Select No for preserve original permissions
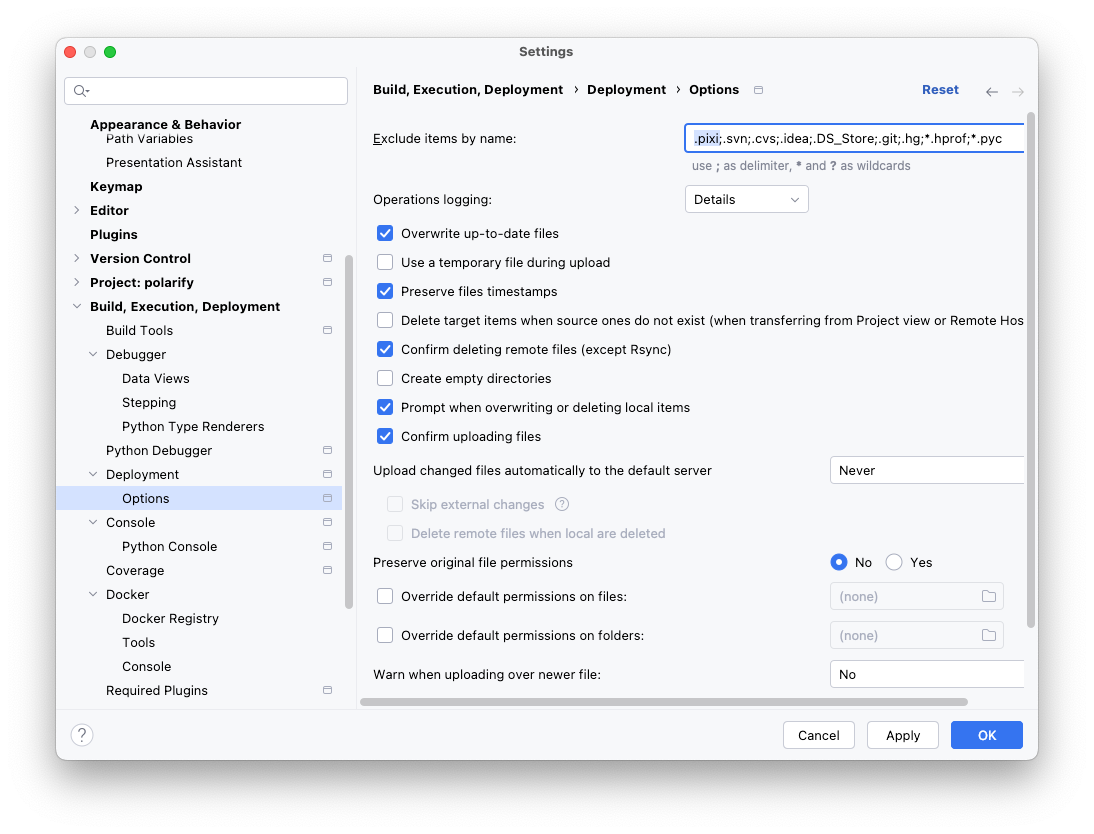The width and height of the screenshot is (1094, 834). [839, 563]
